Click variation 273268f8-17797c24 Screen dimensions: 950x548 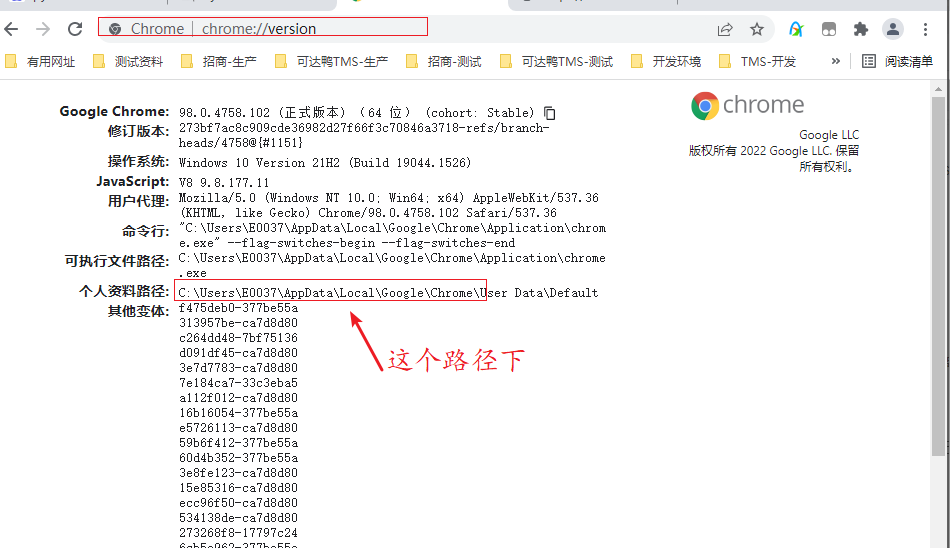(x=238, y=533)
